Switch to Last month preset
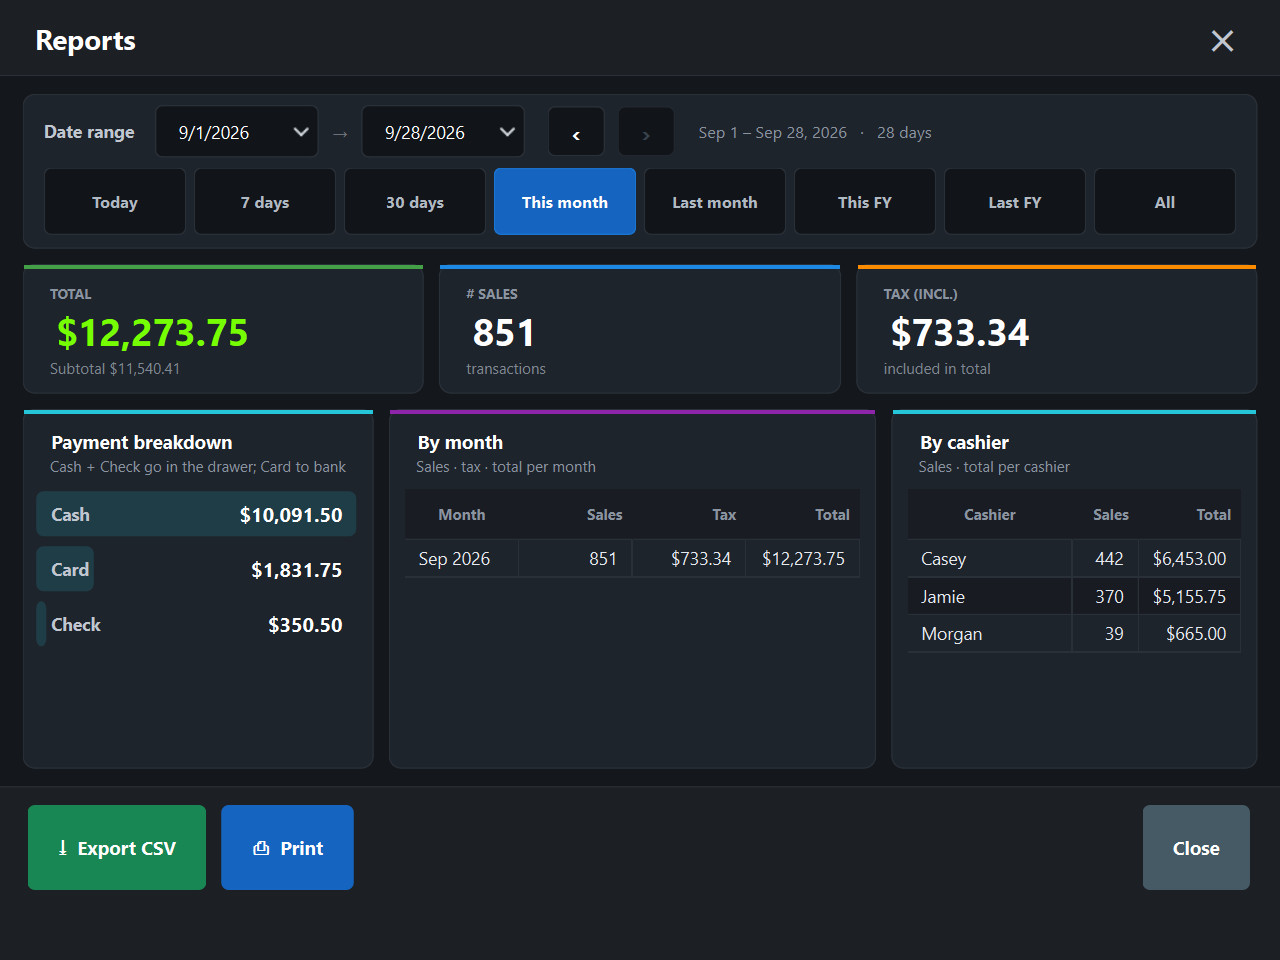This screenshot has height=960, width=1280. pyautogui.click(x=715, y=202)
